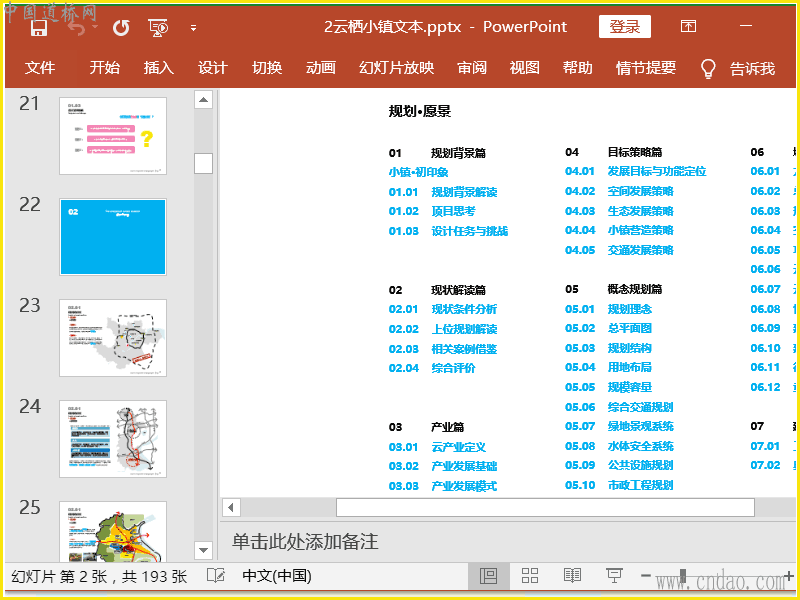Click 中文(中国) language indicator
This screenshot has width=800, height=600.
pos(277,576)
